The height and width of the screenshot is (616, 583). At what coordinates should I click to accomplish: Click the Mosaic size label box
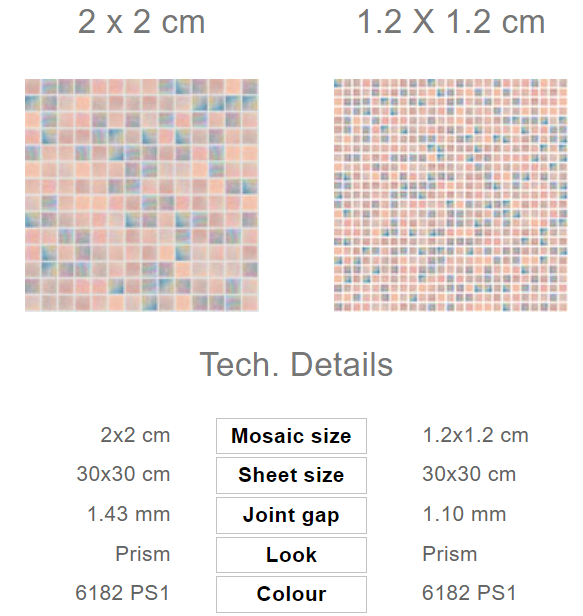(x=291, y=436)
